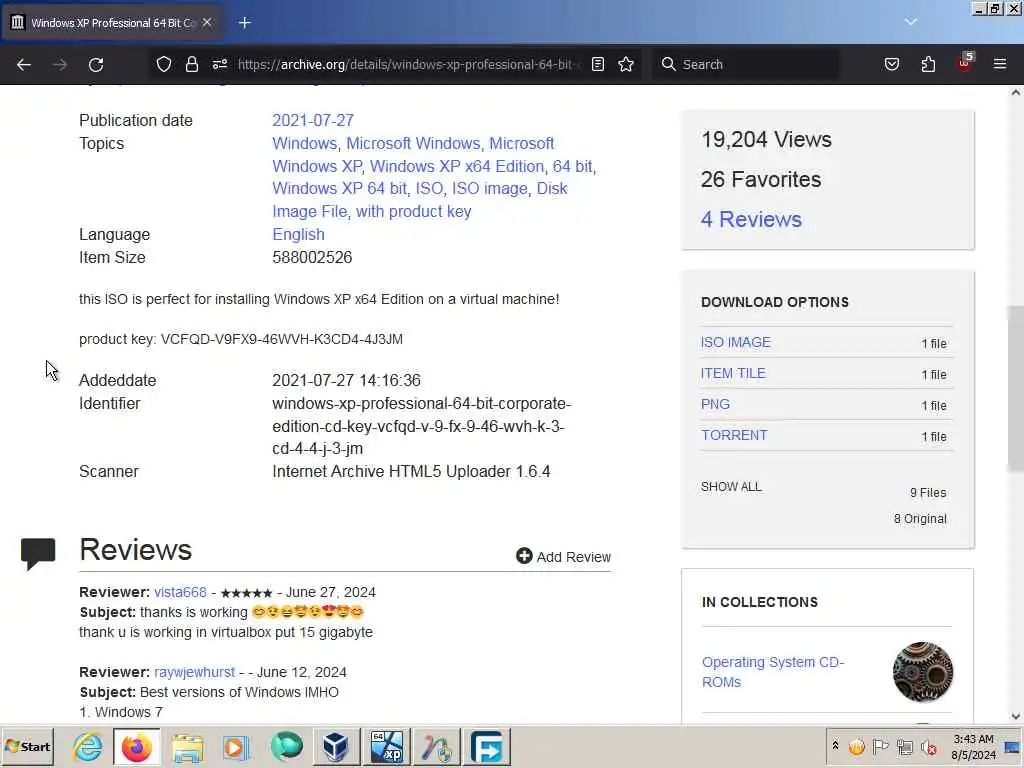Click the gears collection thumbnail

tap(922, 672)
